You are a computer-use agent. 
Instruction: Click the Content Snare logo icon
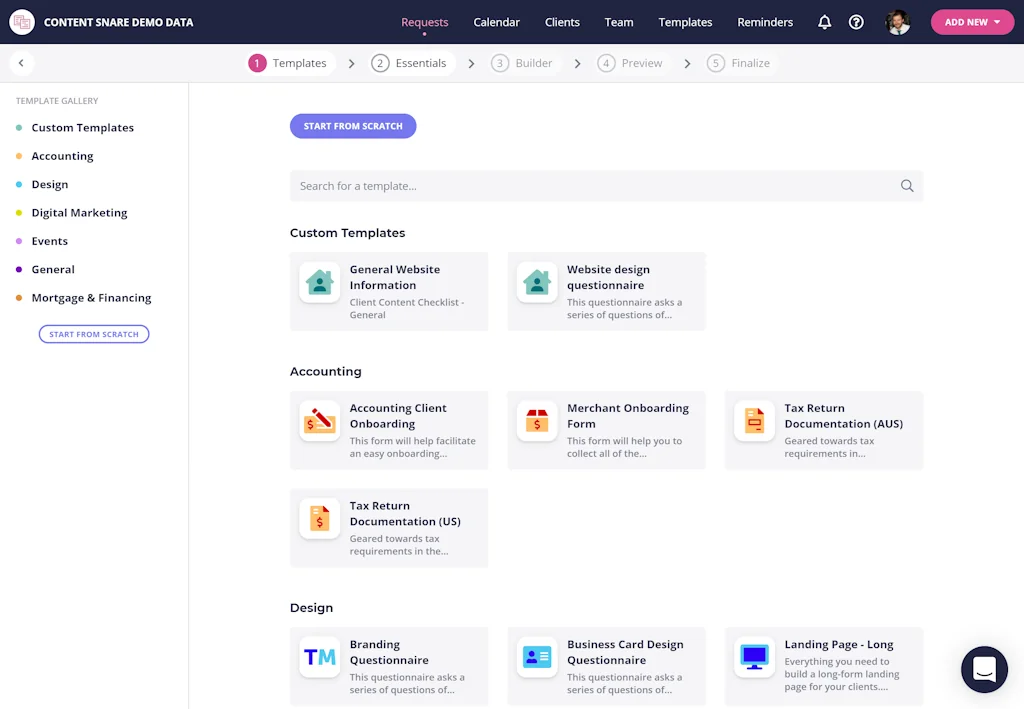[x=21, y=22]
